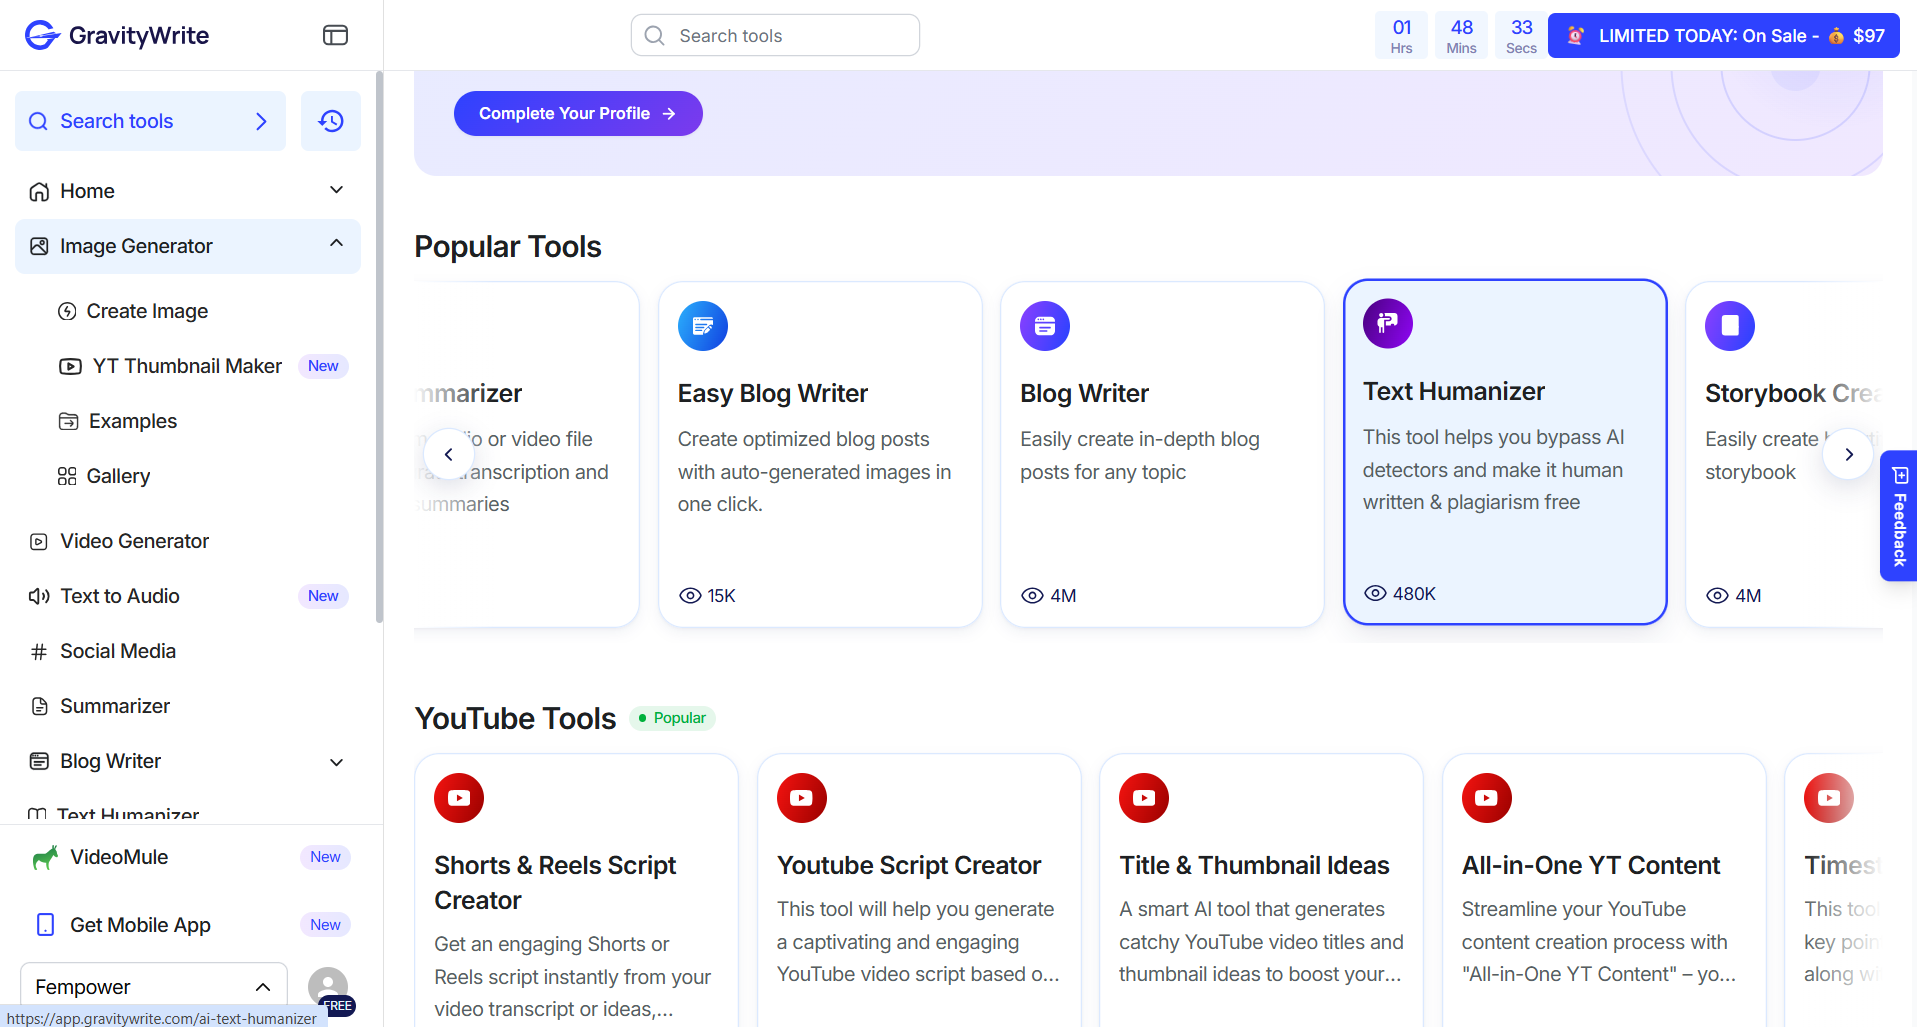This screenshot has height=1027, width=1917.
Task: Click the views eye icon on Easy Blog Writer
Action: click(690, 596)
